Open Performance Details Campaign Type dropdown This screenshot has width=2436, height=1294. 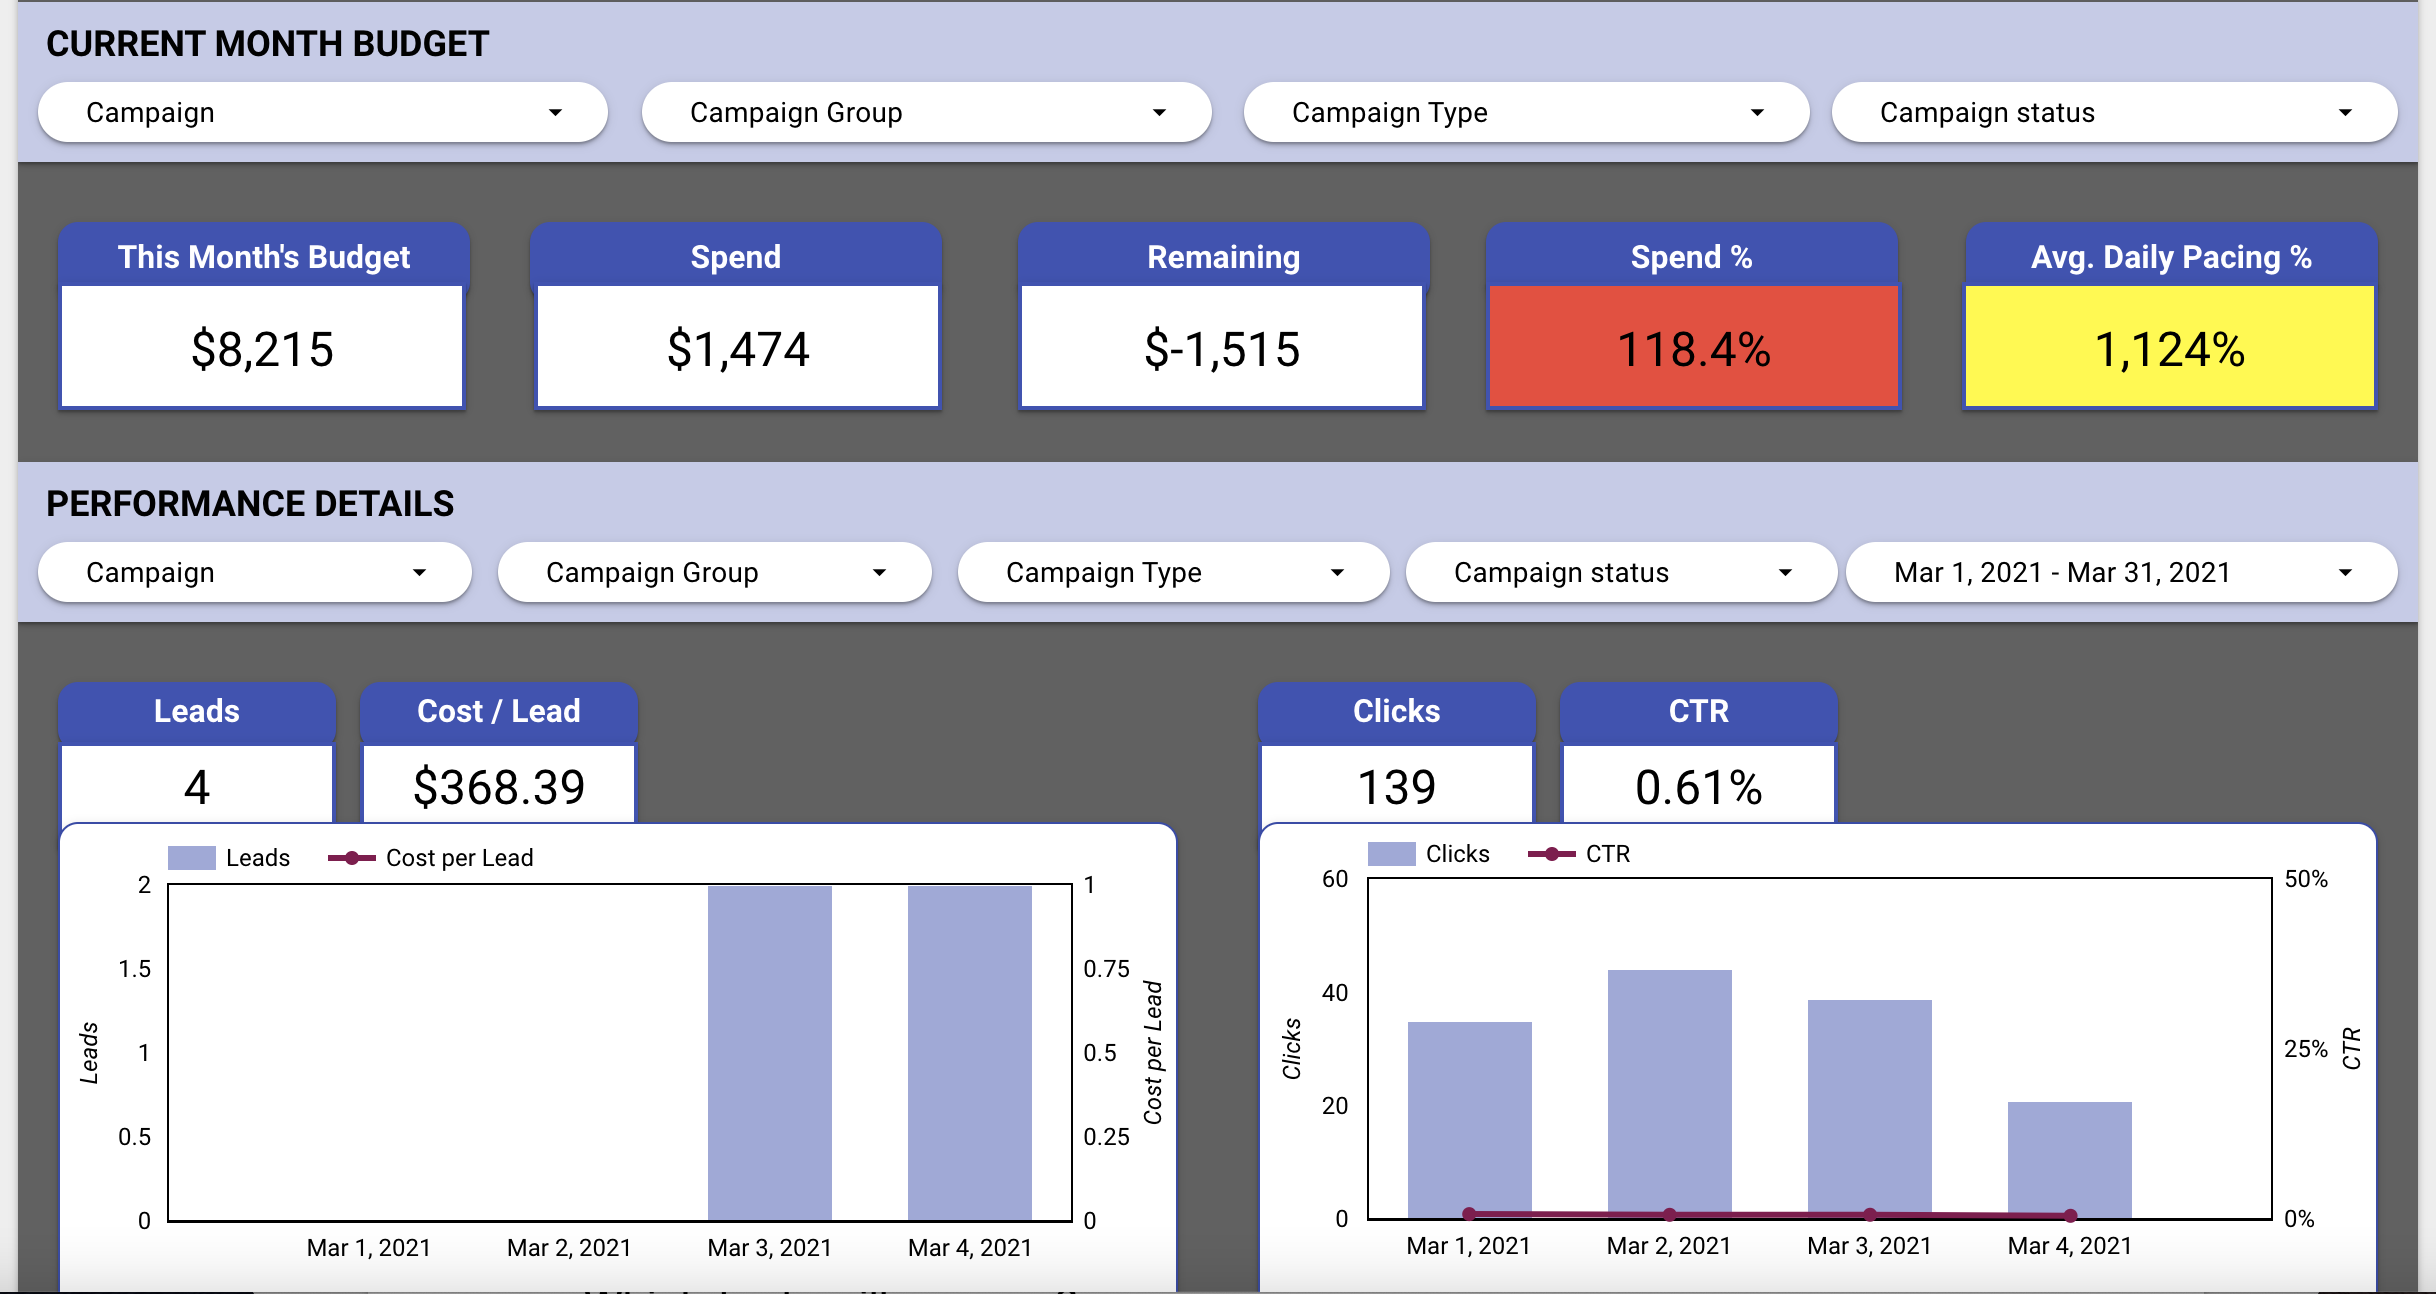[x=1173, y=573]
